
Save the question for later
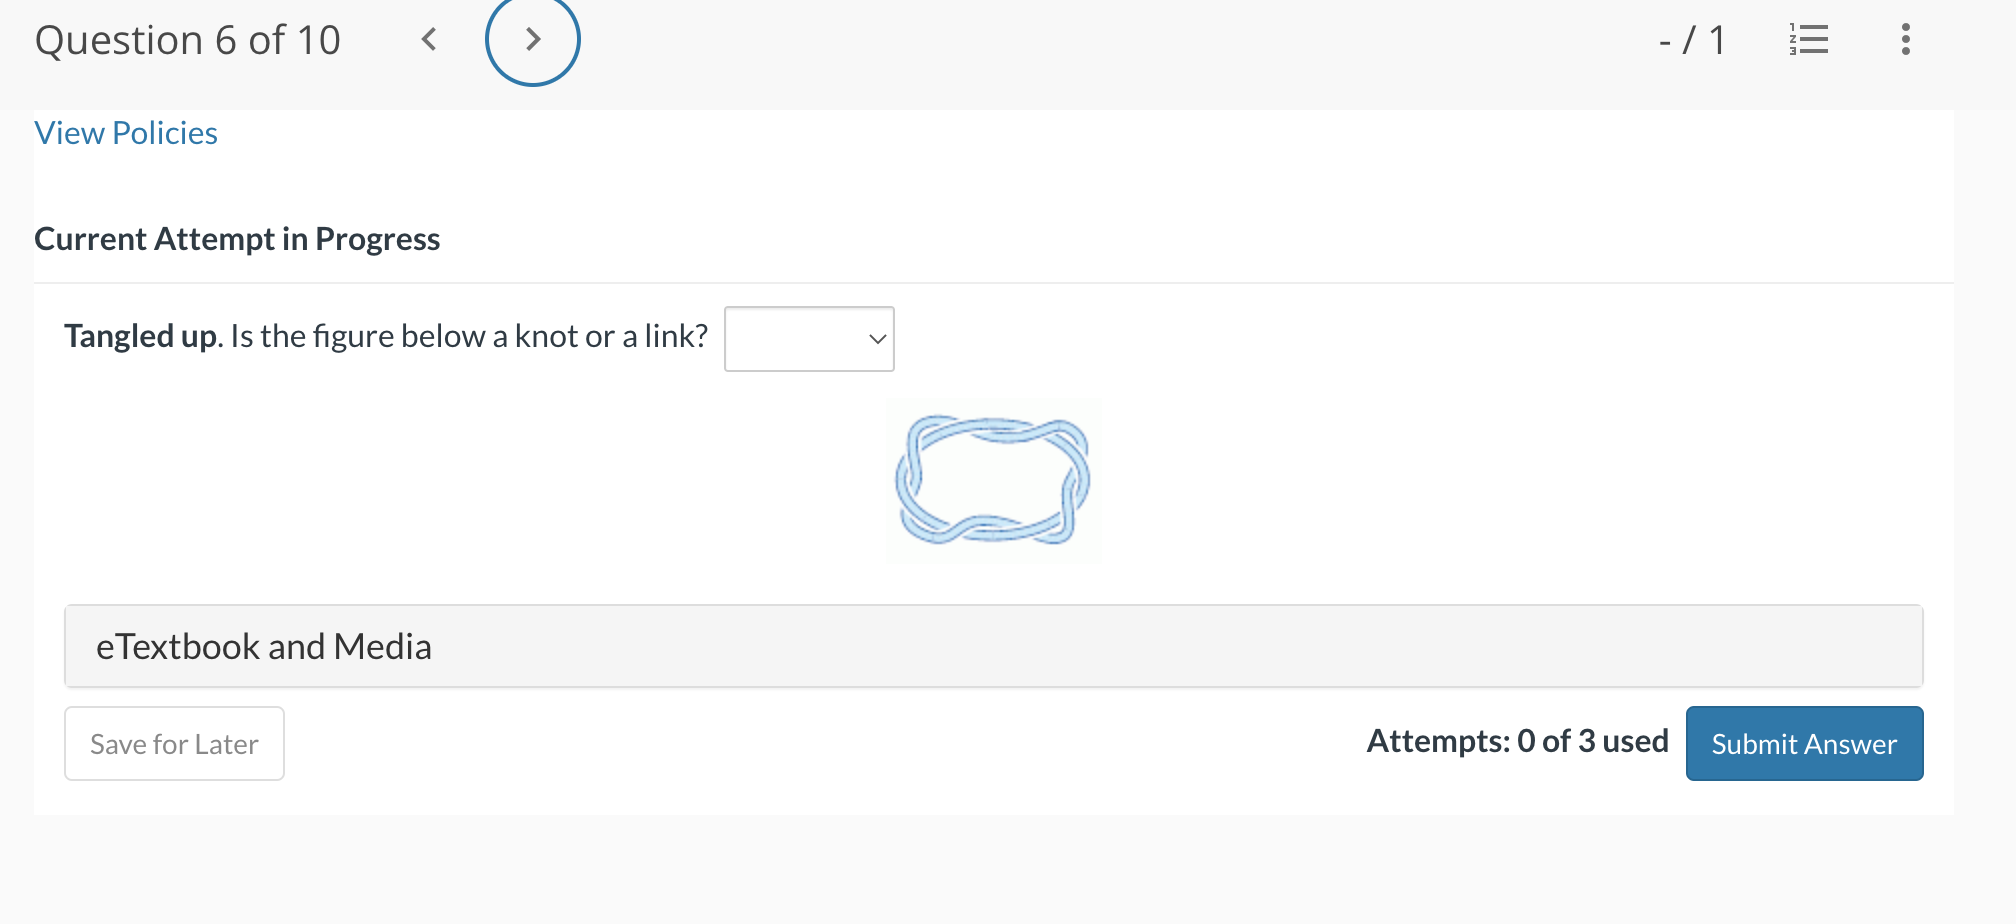click(174, 743)
